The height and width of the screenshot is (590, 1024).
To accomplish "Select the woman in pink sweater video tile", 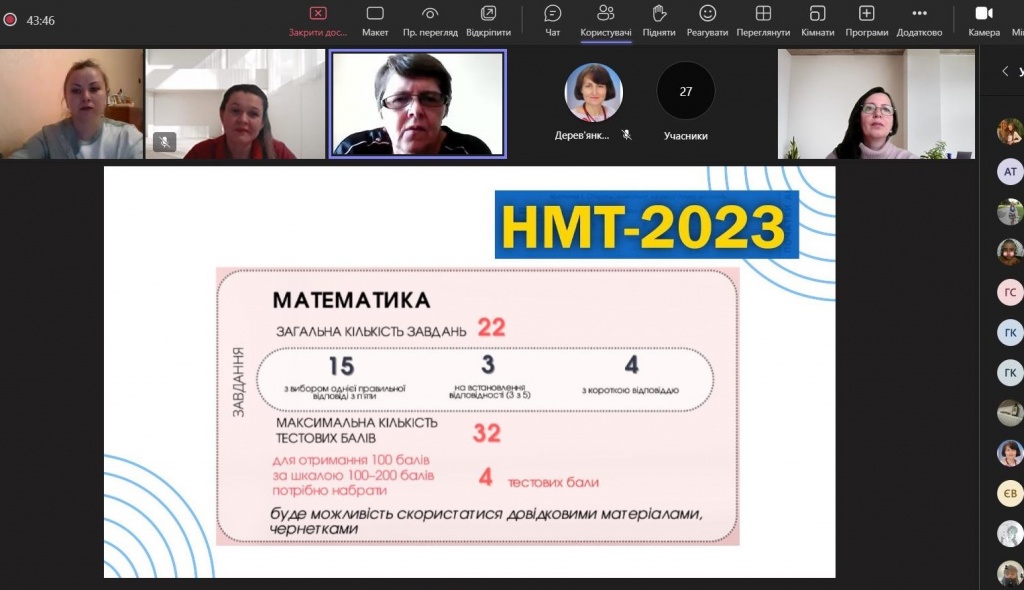I will [x=876, y=104].
